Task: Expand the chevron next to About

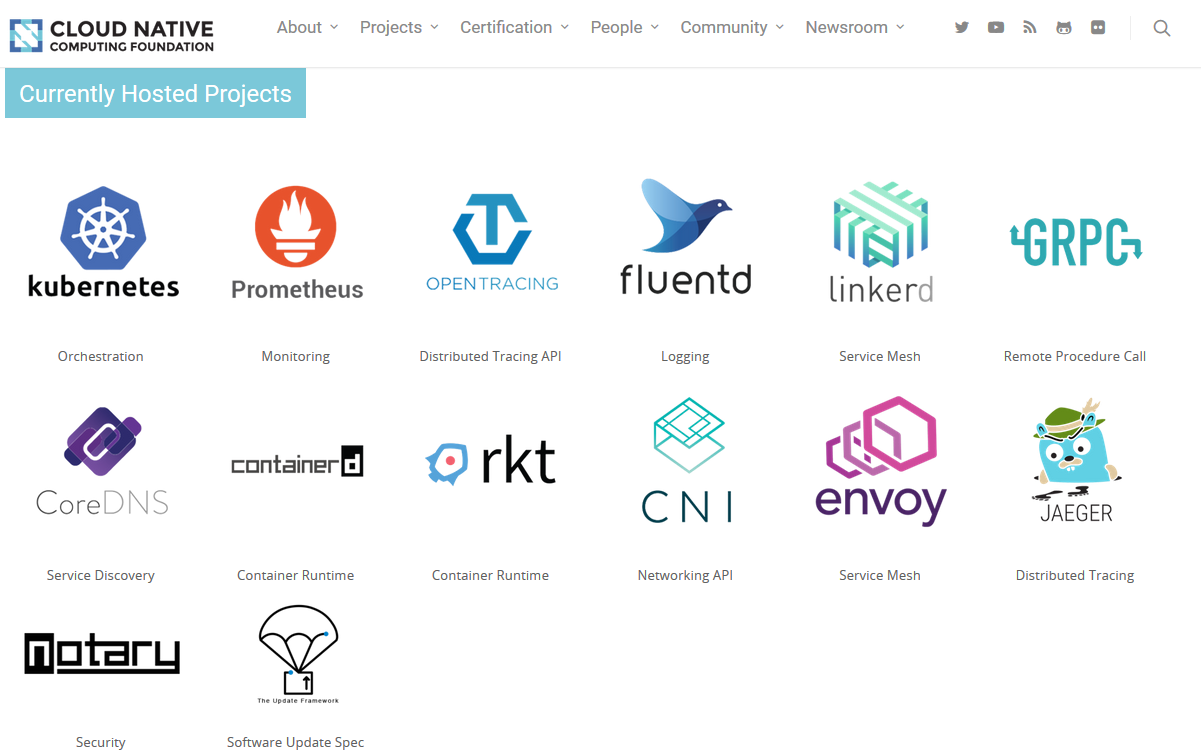Action: point(334,28)
